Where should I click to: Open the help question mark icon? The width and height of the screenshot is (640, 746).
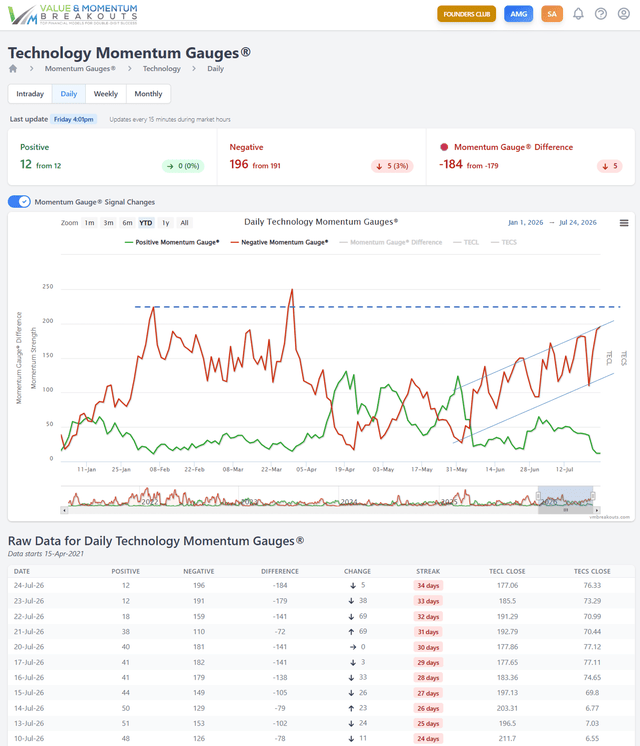pos(601,14)
